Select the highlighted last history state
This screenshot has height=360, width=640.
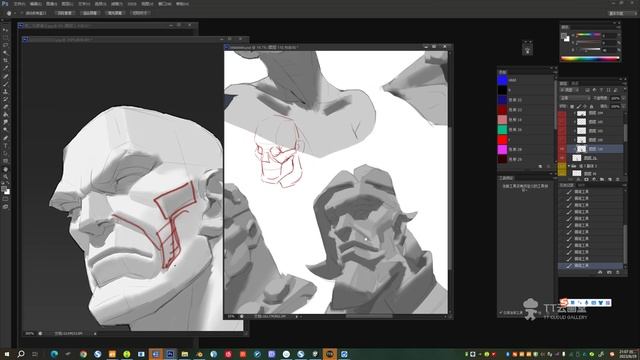point(591,266)
